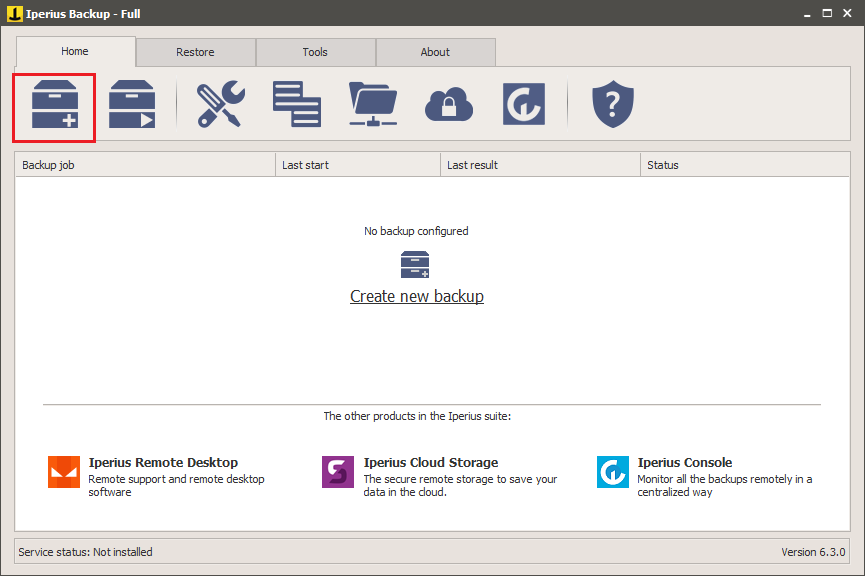
Task: Maximize the Iperius Backup window
Action: click(x=827, y=13)
